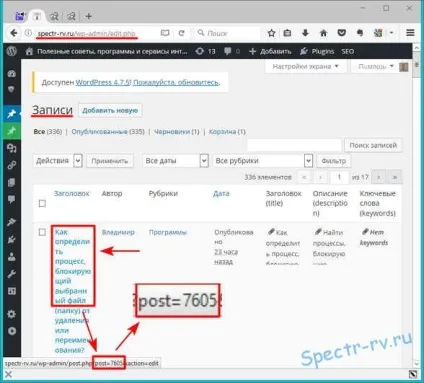This screenshot has height=383, width=424.
Task: Filter by Черновики (1)
Action: point(176,132)
